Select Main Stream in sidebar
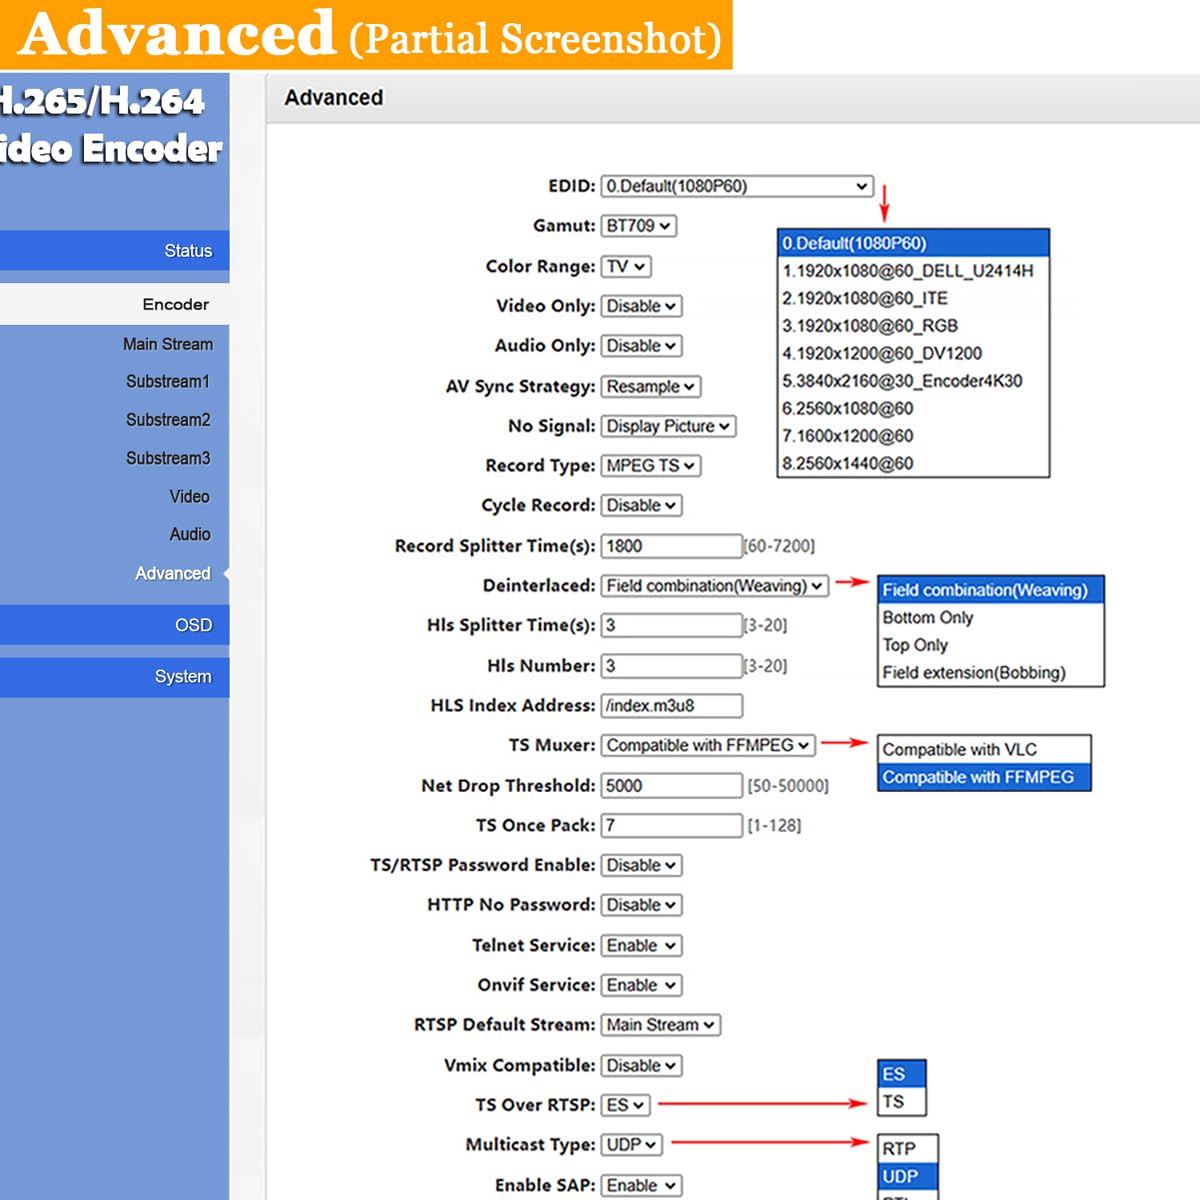The height and width of the screenshot is (1200, 1200). tap(167, 344)
